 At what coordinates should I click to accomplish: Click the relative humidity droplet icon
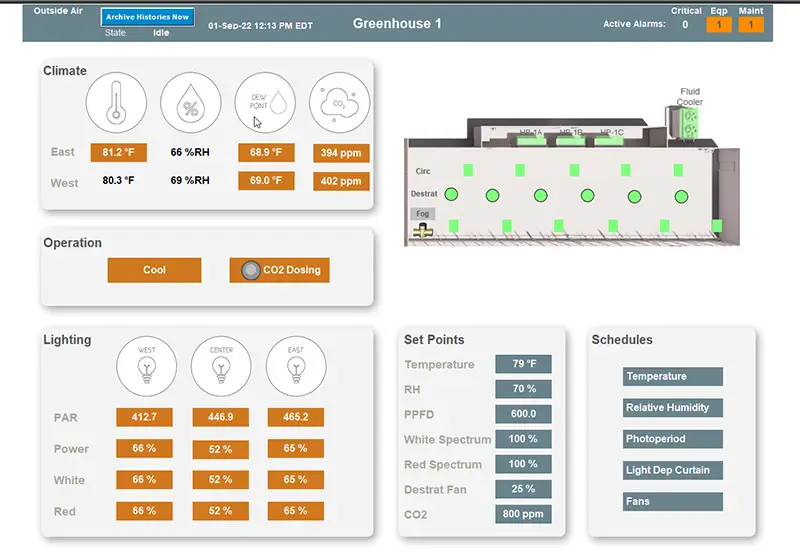(x=190, y=102)
